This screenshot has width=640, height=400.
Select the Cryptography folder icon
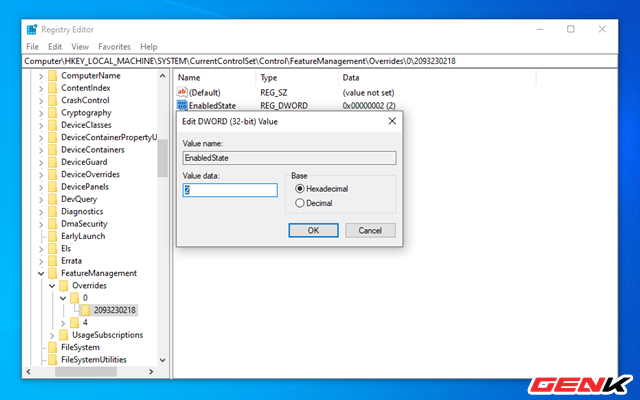pyautogui.click(x=53, y=113)
